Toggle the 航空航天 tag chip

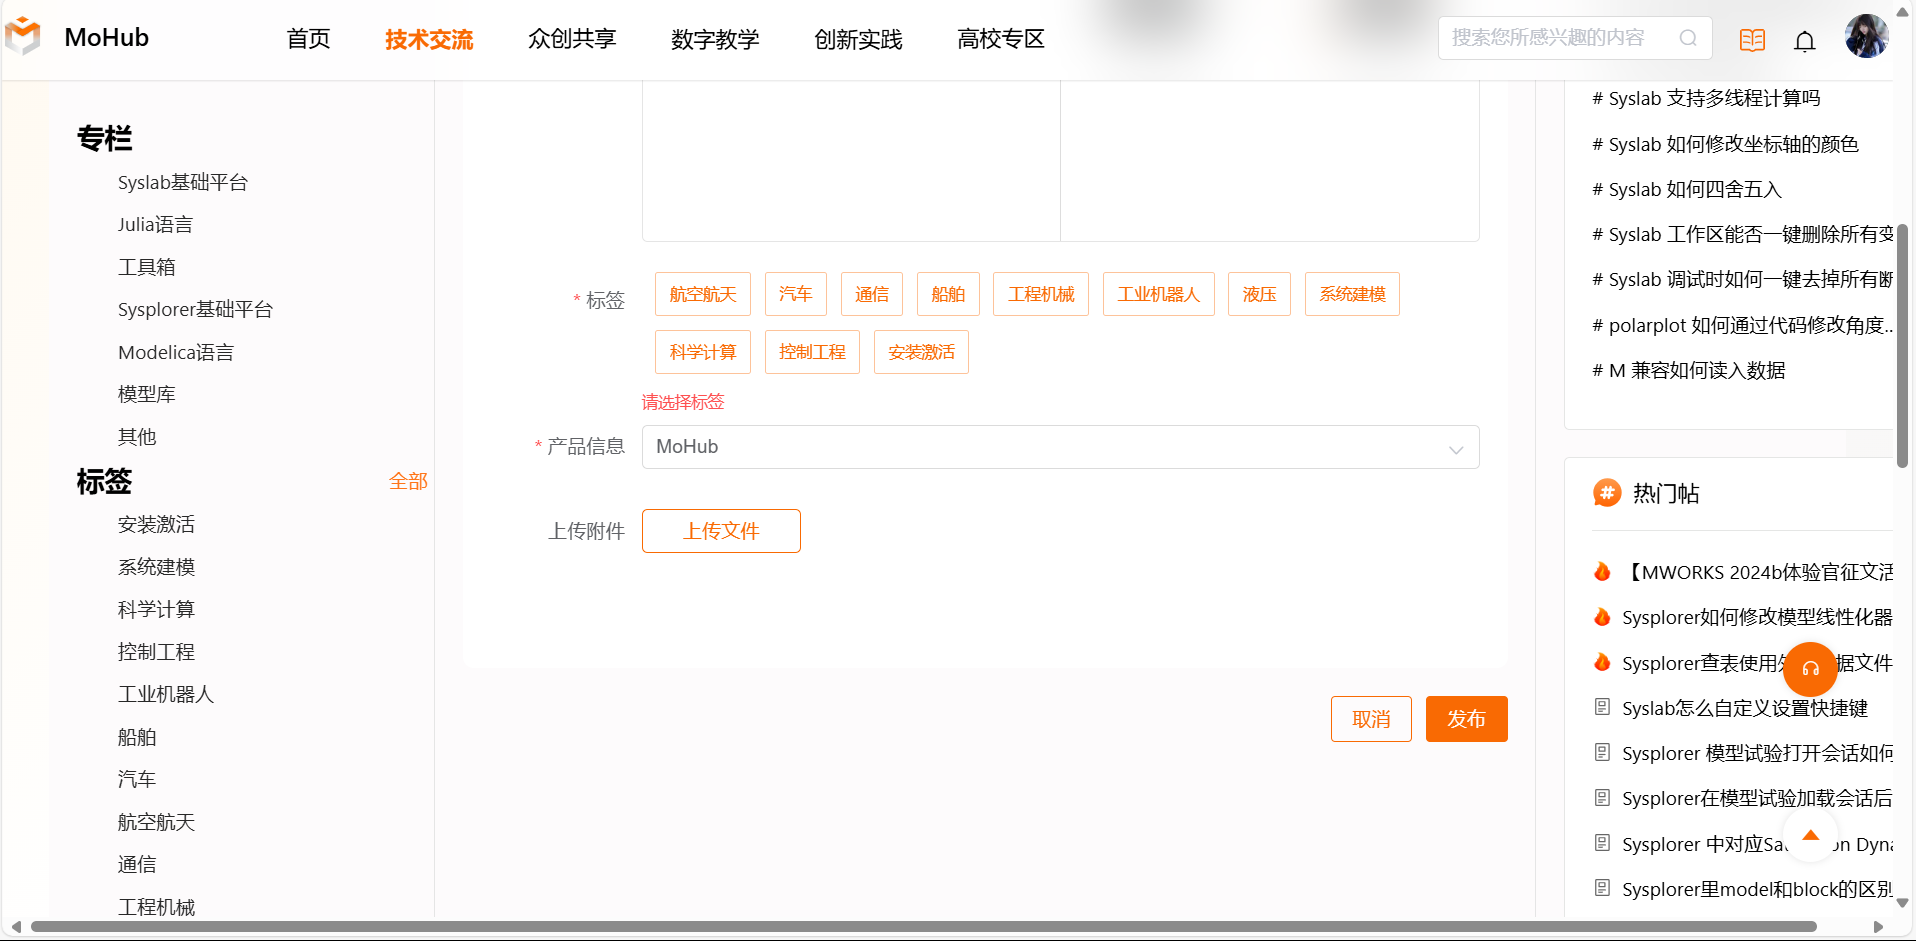[x=703, y=294]
